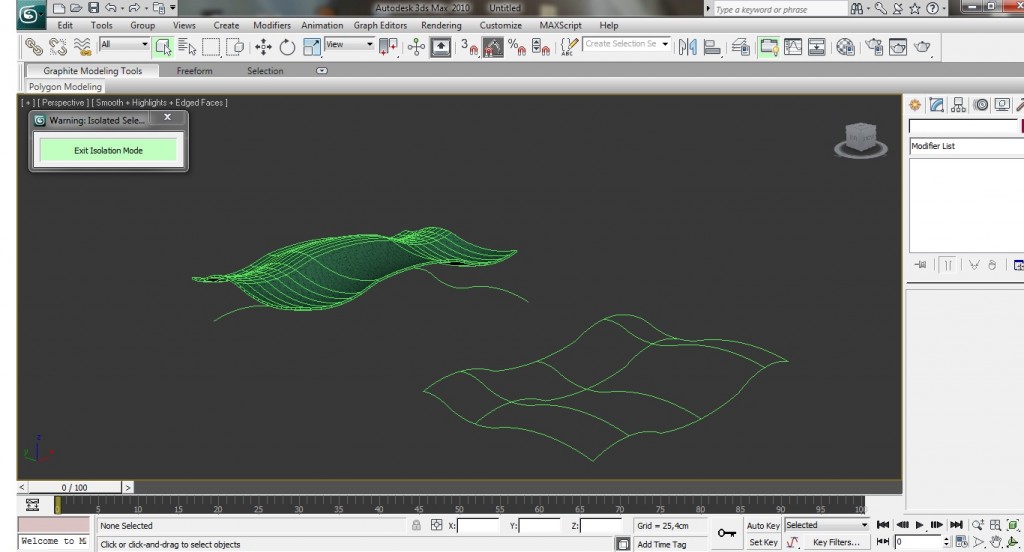Screen dimensions: 1024x552
Task: Open the Material Editor
Action: click(845, 47)
